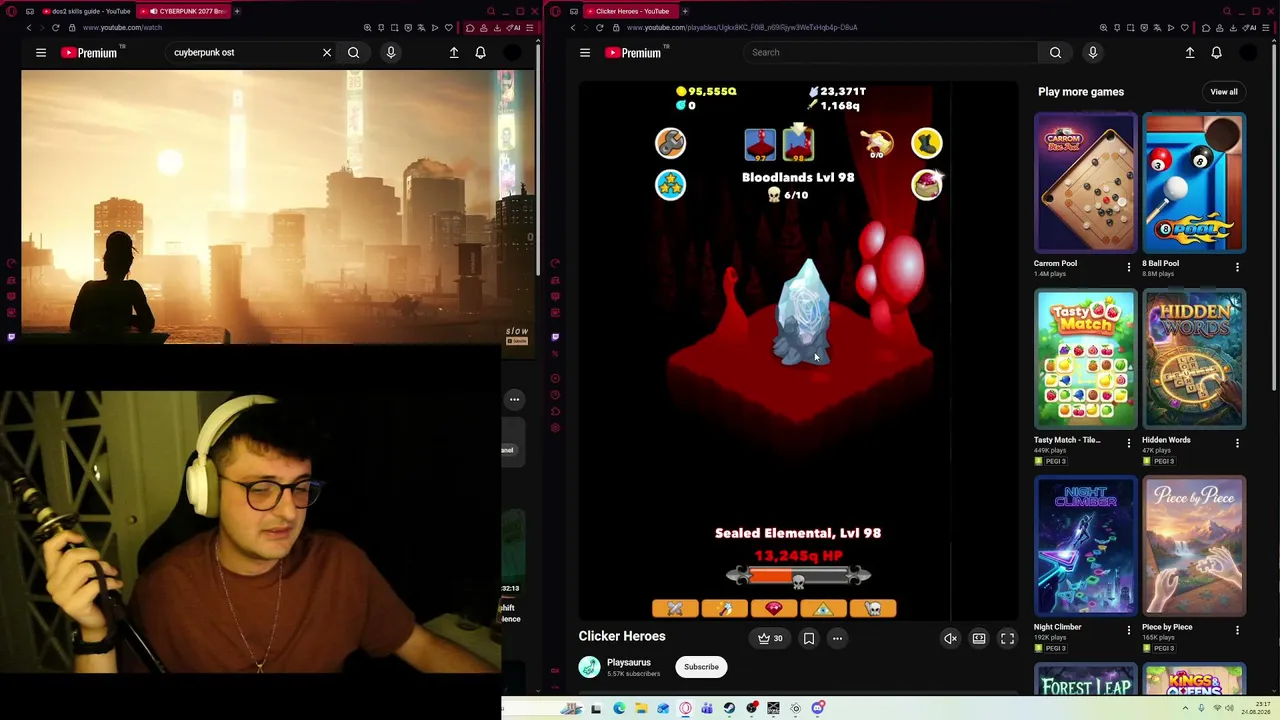
Task: Start voice search in the Cyberpunk video window
Action: click(x=391, y=52)
